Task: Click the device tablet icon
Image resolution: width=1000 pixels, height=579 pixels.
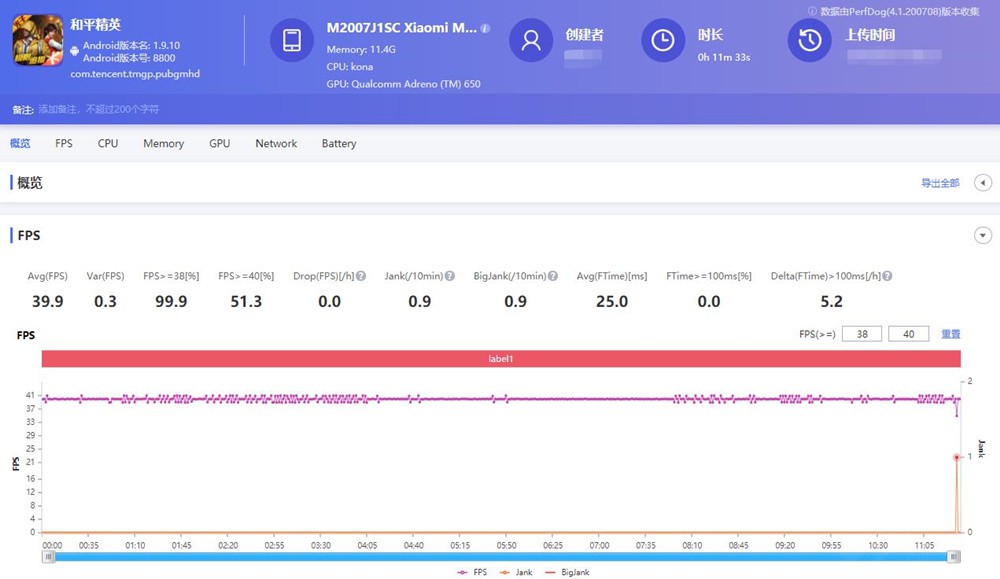Action: pyautogui.click(x=292, y=40)
